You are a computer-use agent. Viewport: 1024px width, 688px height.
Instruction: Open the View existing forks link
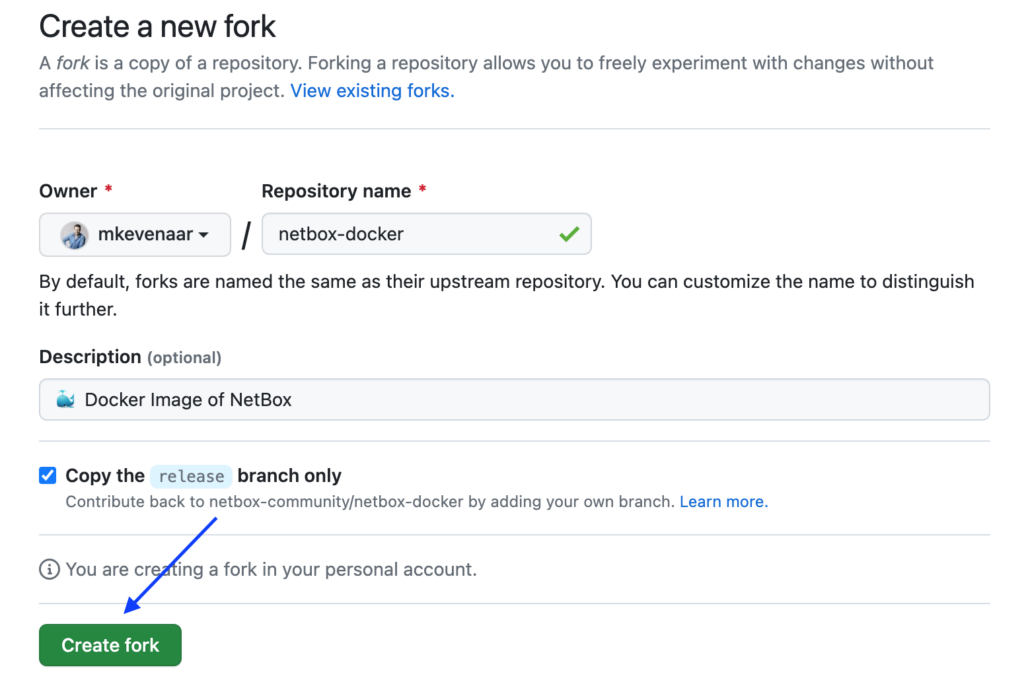[x=371, y=90]
